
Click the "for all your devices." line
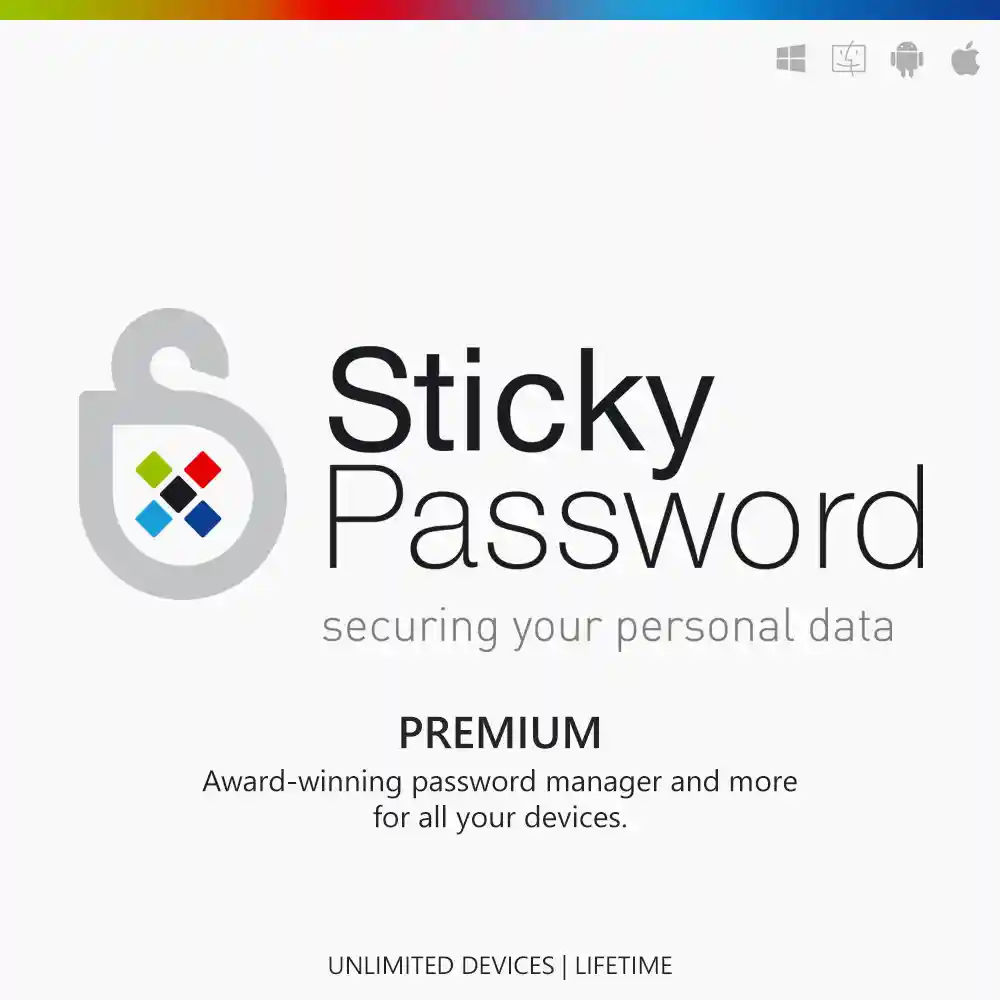point(500,818)
